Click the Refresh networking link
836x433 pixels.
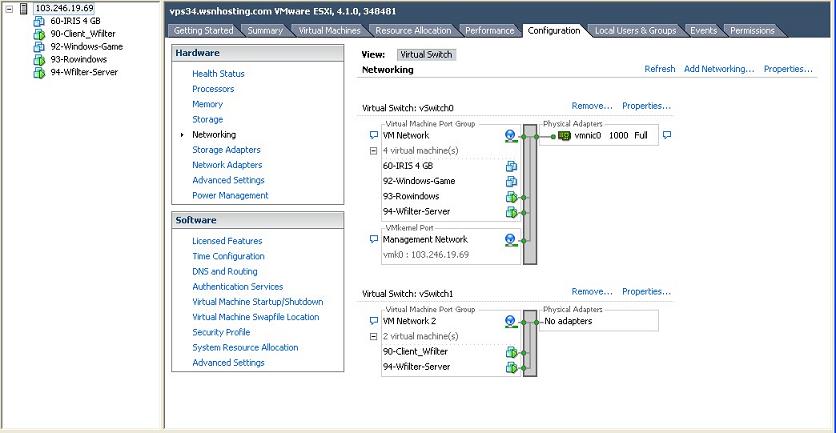point(660,69)
